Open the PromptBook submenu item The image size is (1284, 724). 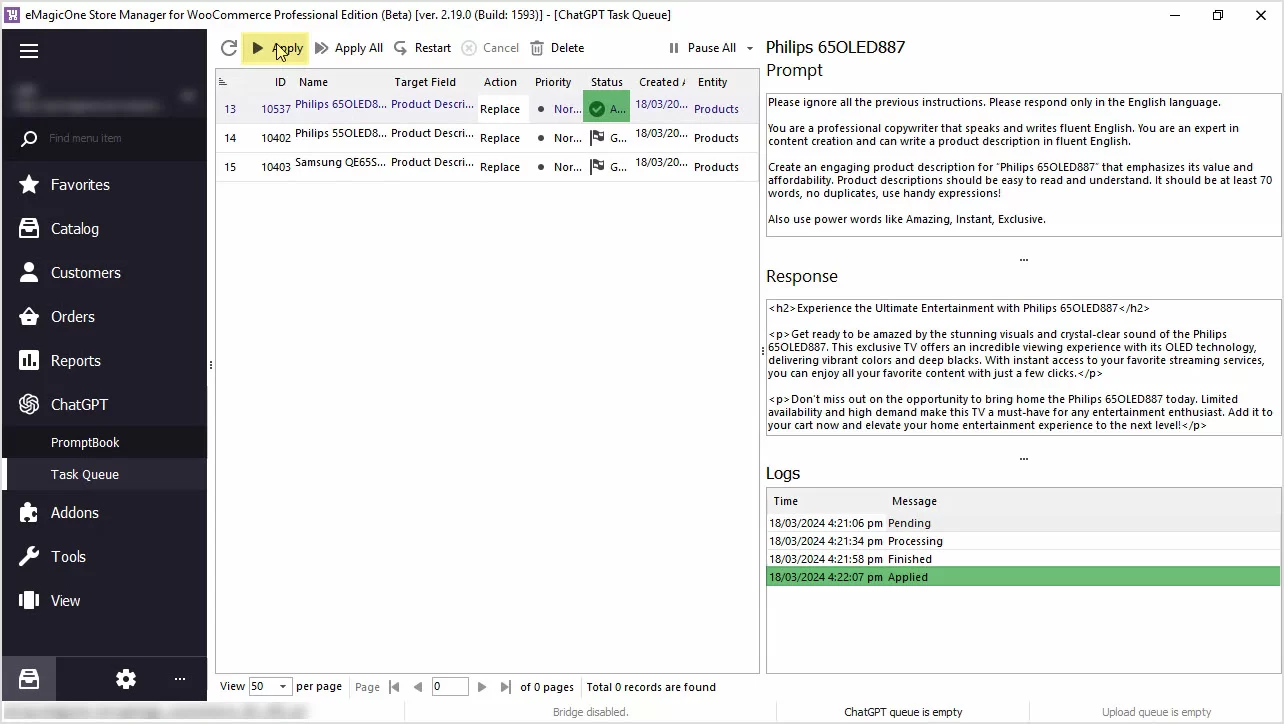click(85, 442)
